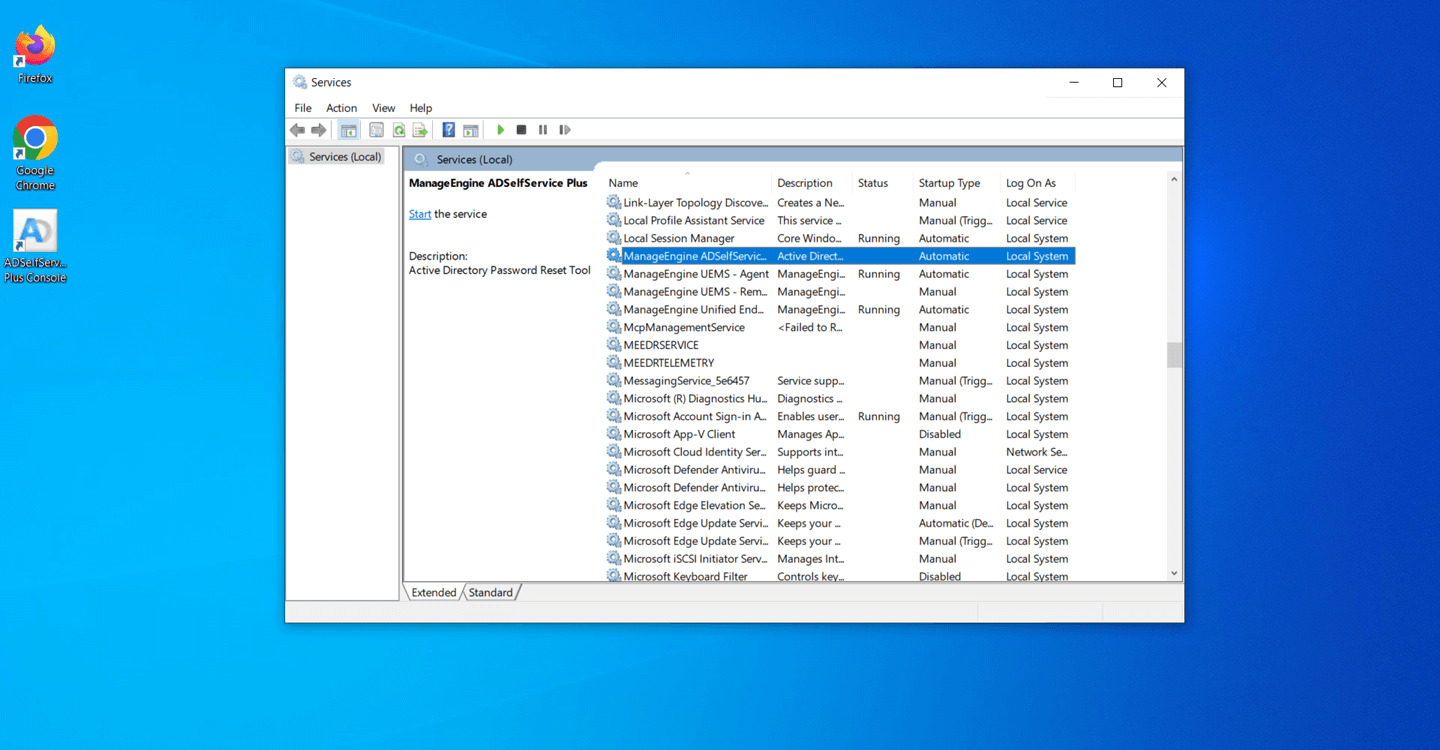Click the Pause Service icon
Viewport: 1440px width, 750px height.
coord(543,129)
